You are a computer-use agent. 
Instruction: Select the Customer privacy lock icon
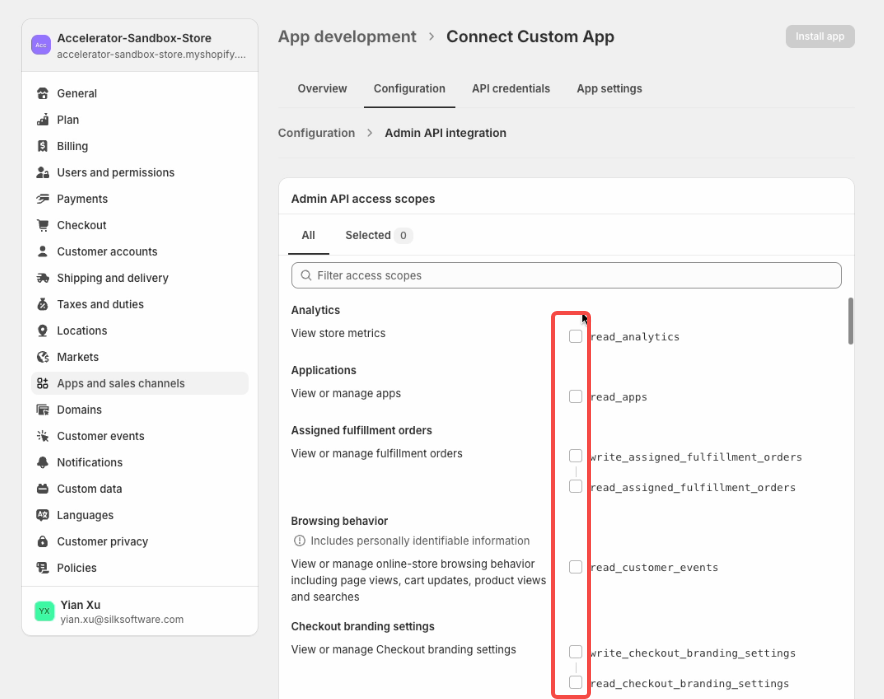click(x=42, y=541)
